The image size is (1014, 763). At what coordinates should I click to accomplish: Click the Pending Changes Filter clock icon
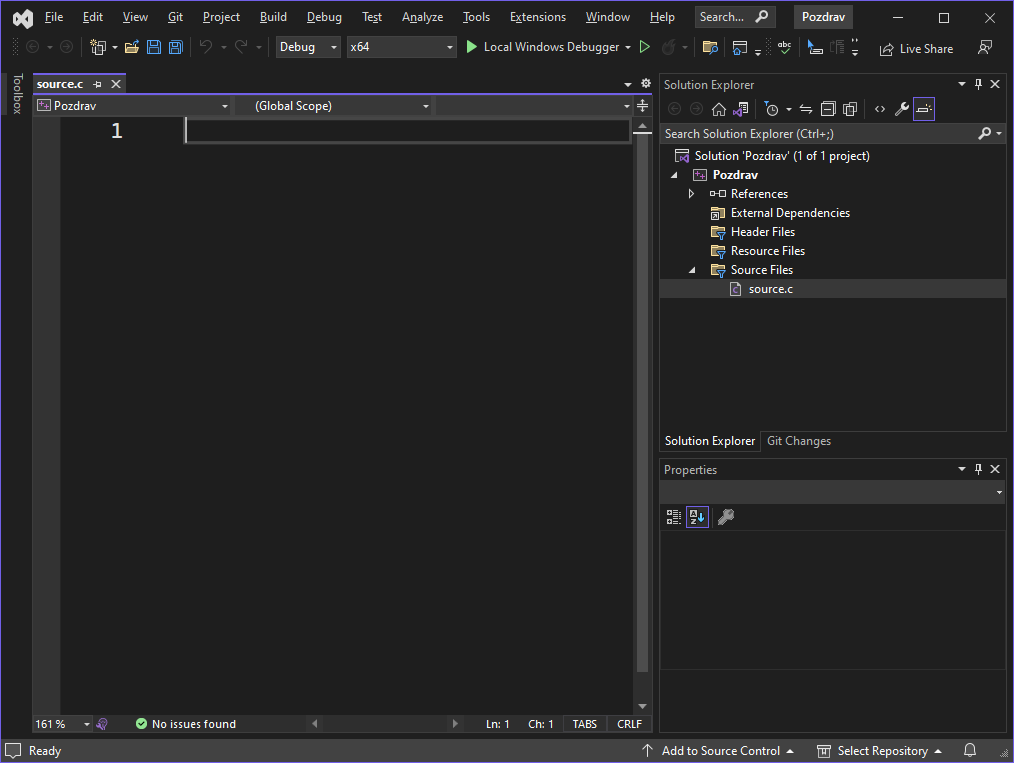771,109
